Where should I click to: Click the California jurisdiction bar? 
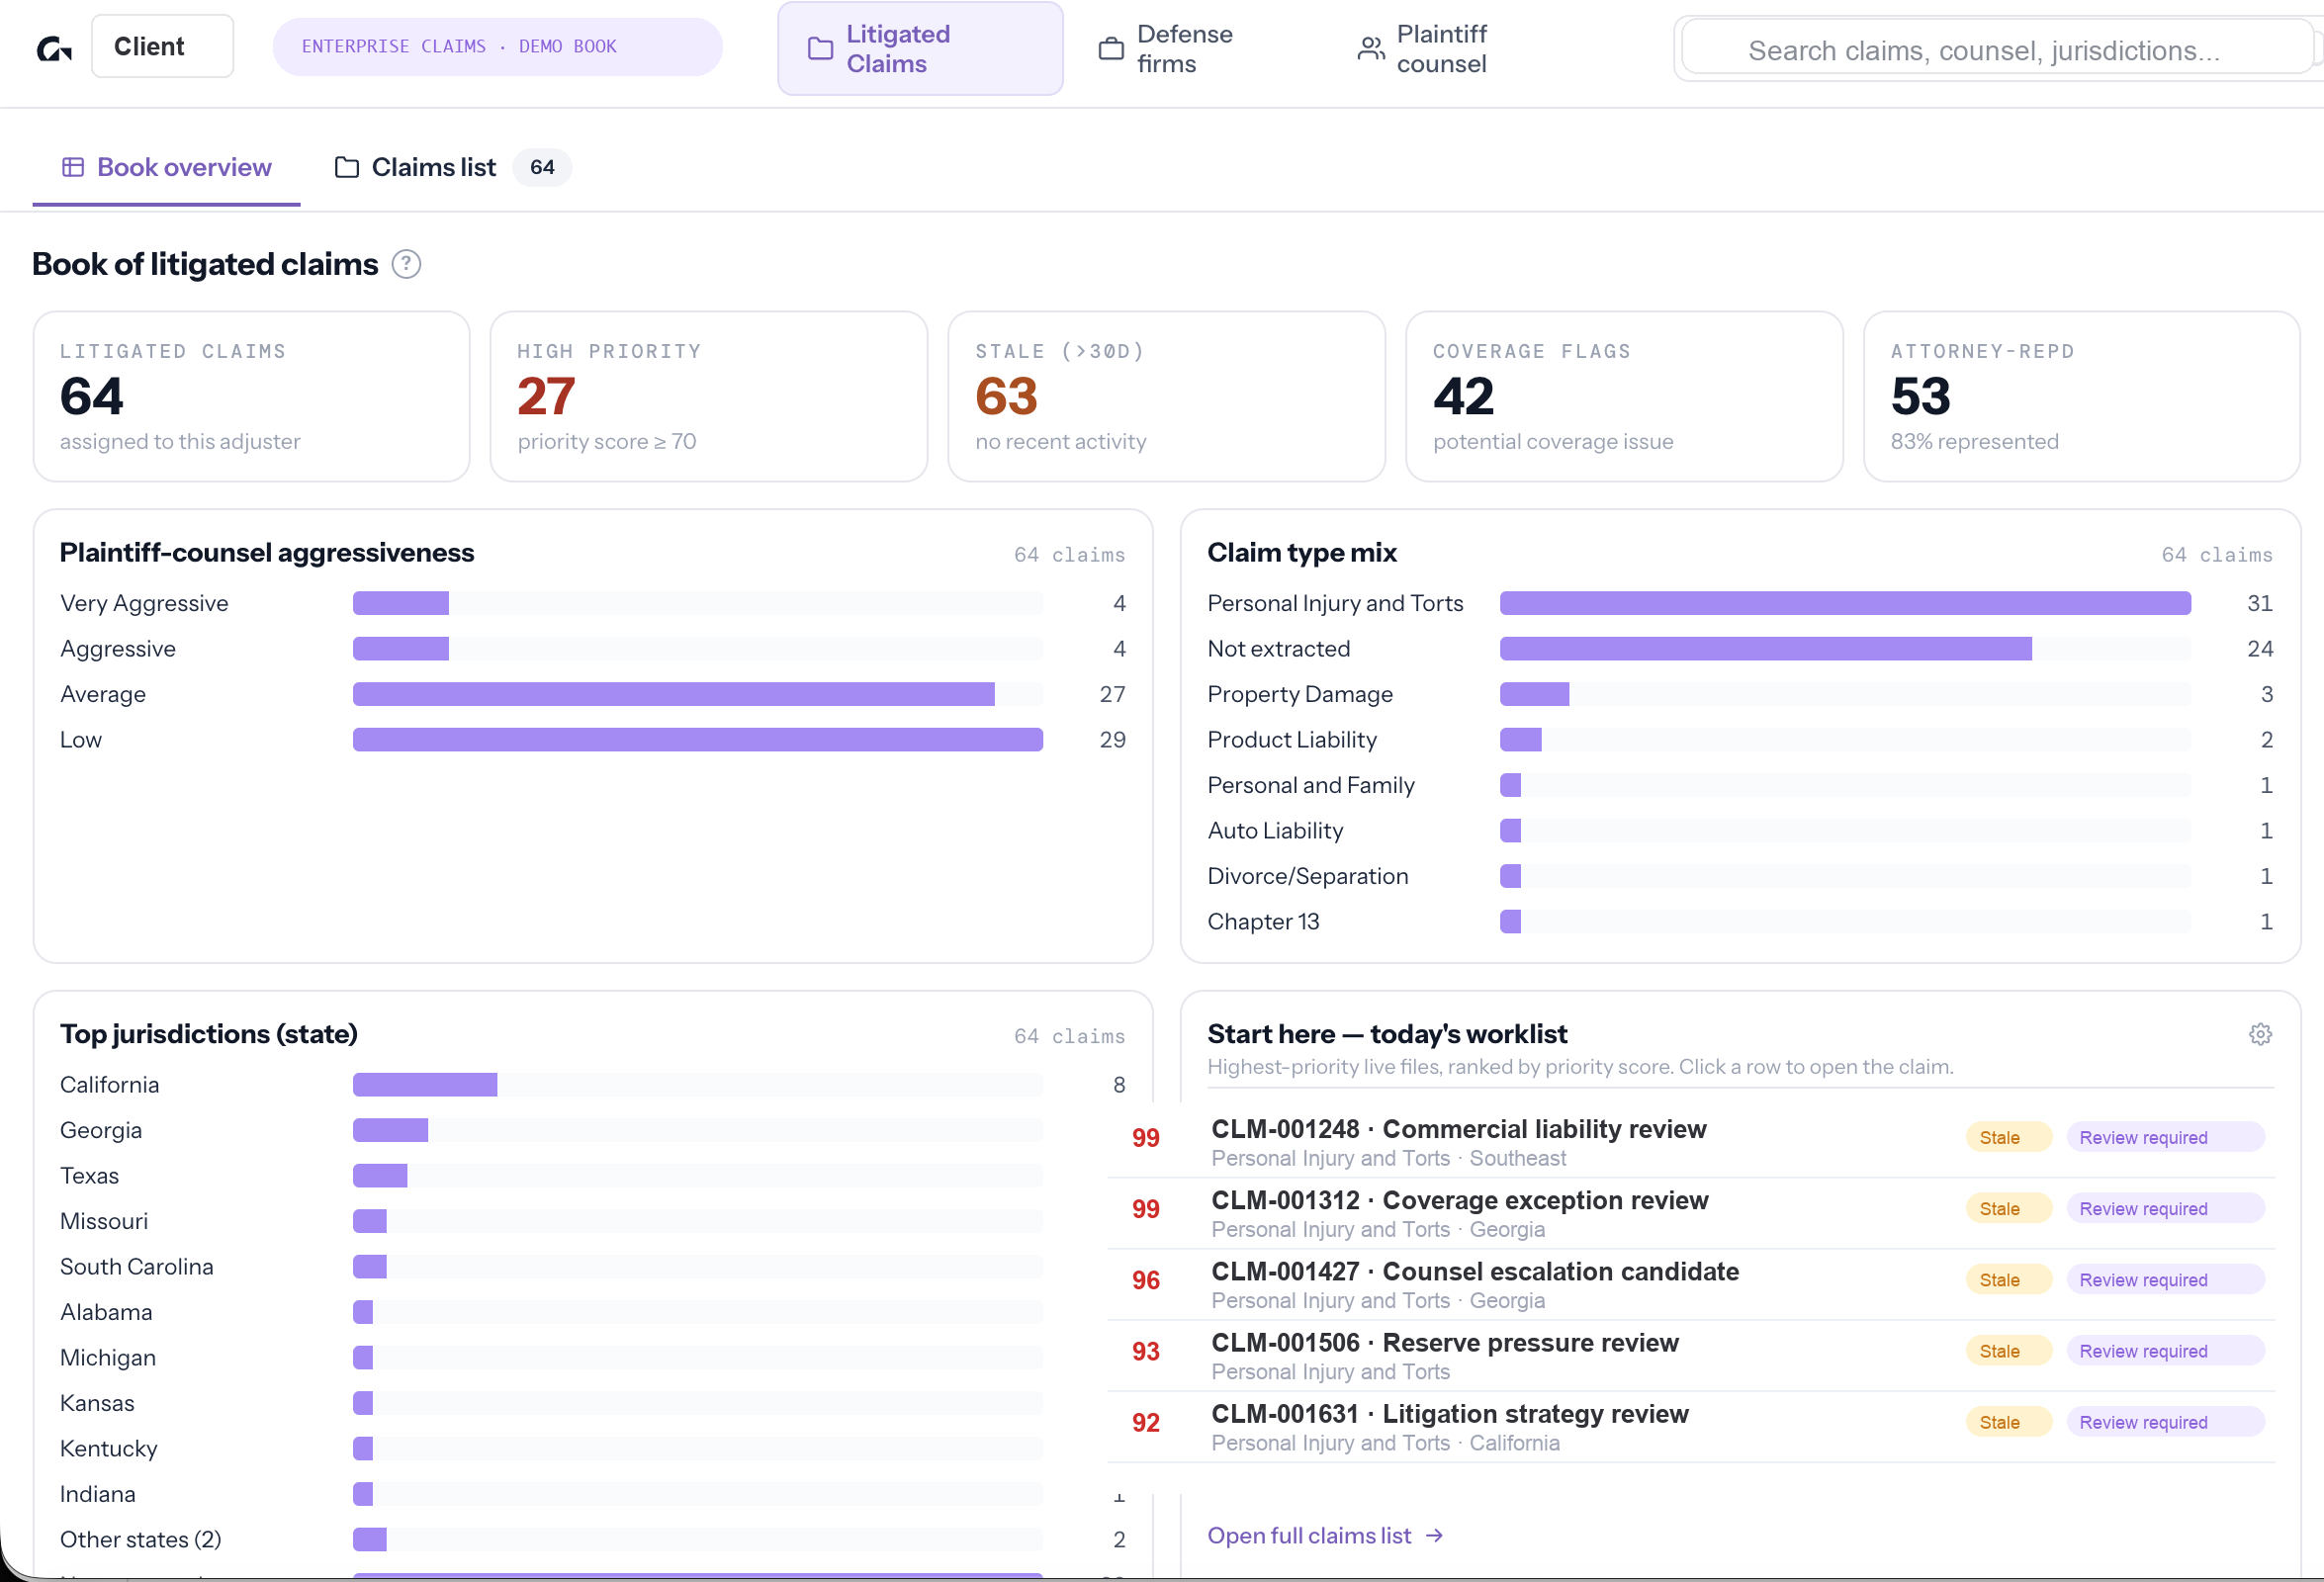point(425,1085)
